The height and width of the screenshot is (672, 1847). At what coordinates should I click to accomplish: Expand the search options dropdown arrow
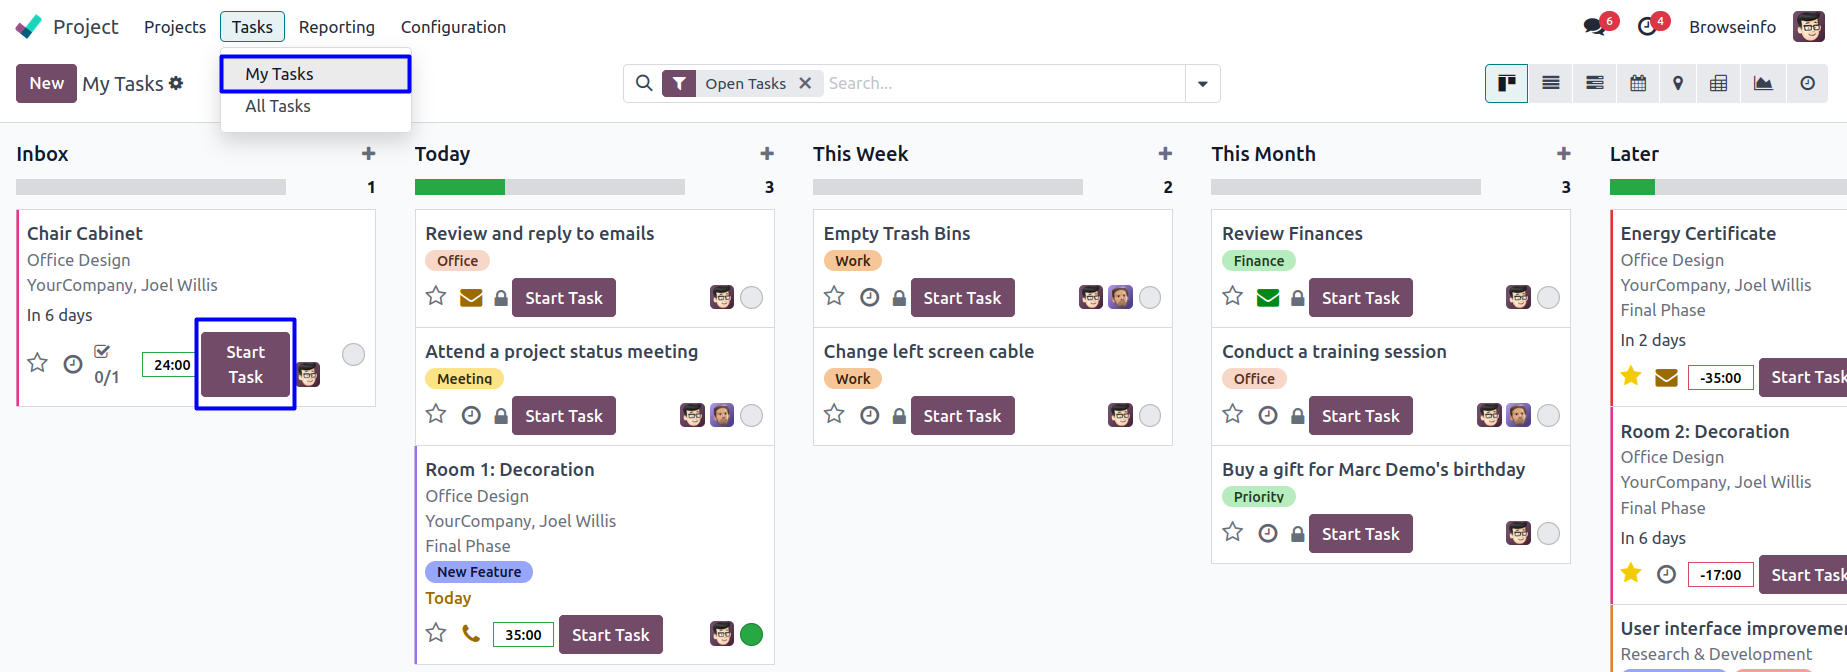1203,84
